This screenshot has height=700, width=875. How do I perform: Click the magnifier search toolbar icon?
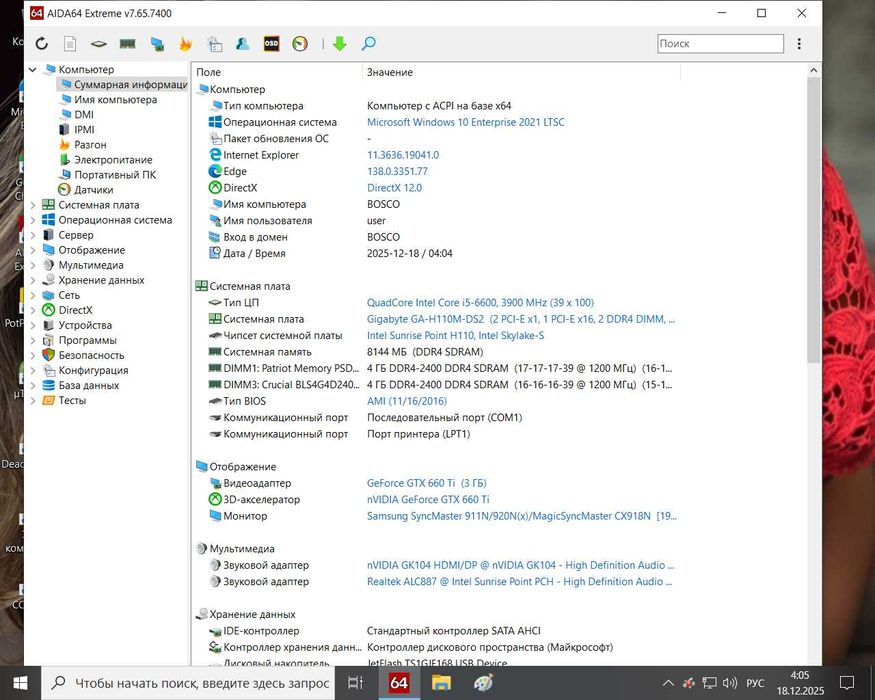(368, 44)
